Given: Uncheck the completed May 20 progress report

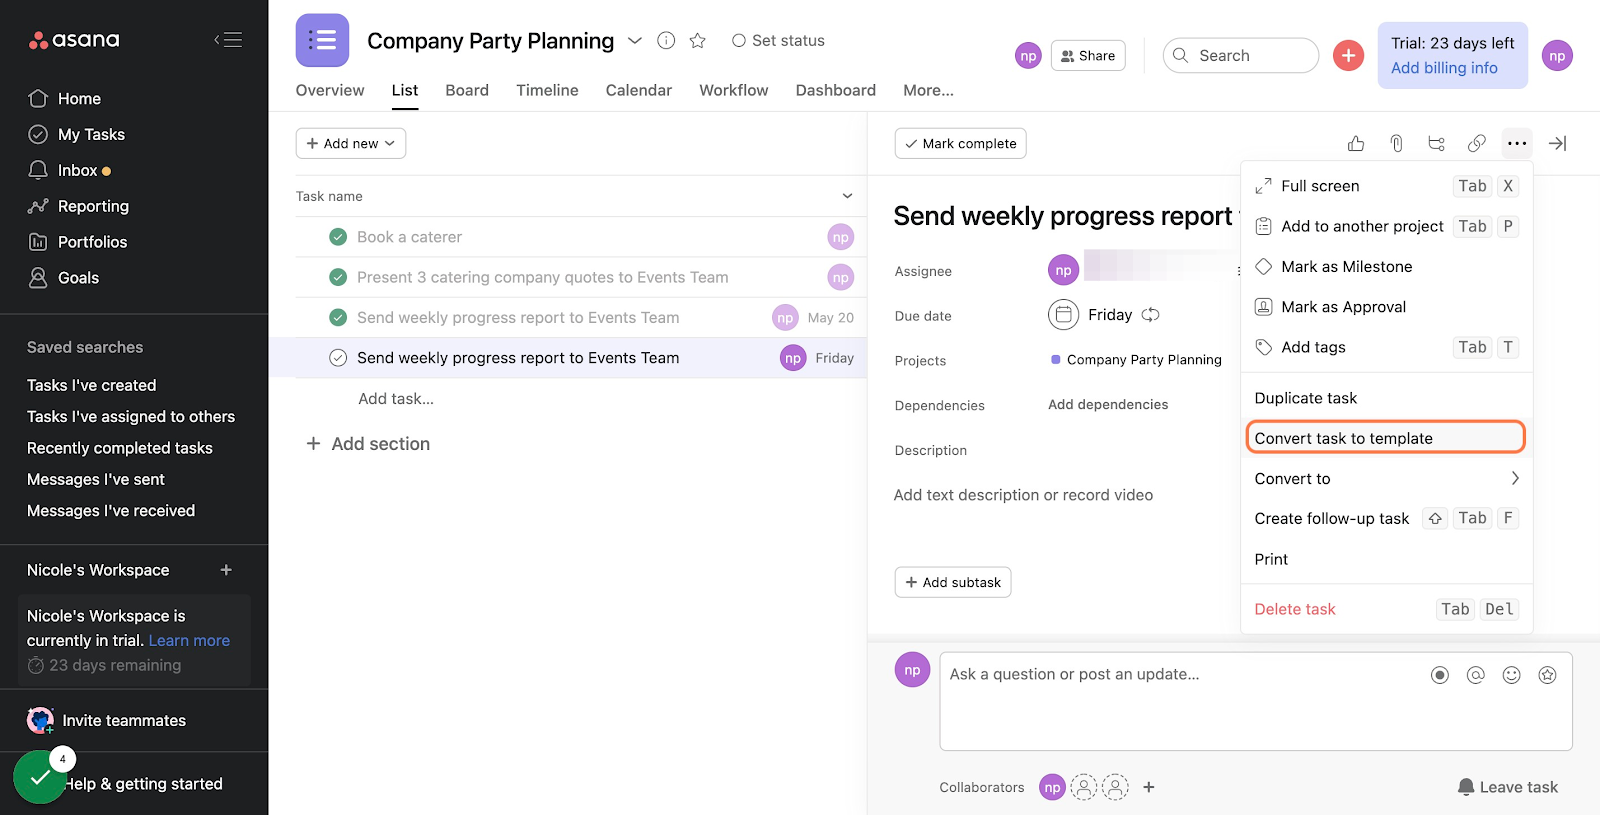Looking at the screenshot, I should click(338, 317).
